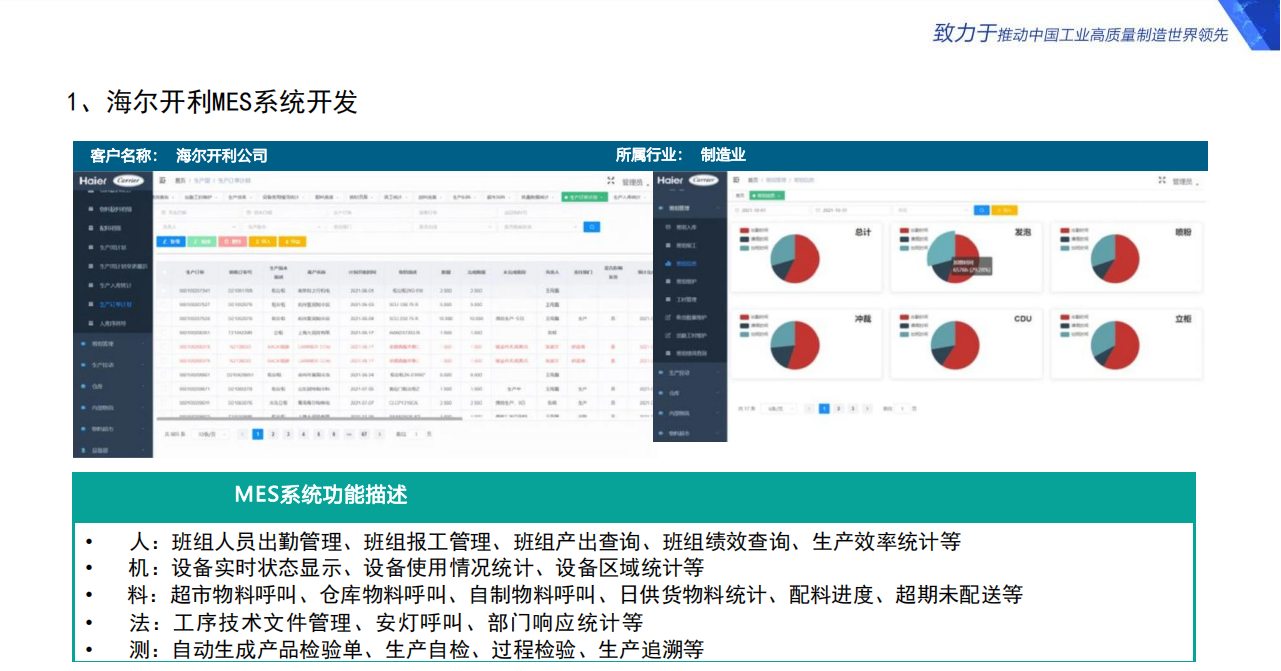Tick checkbox of the SCU 100 75 R row

coord(164,304)
